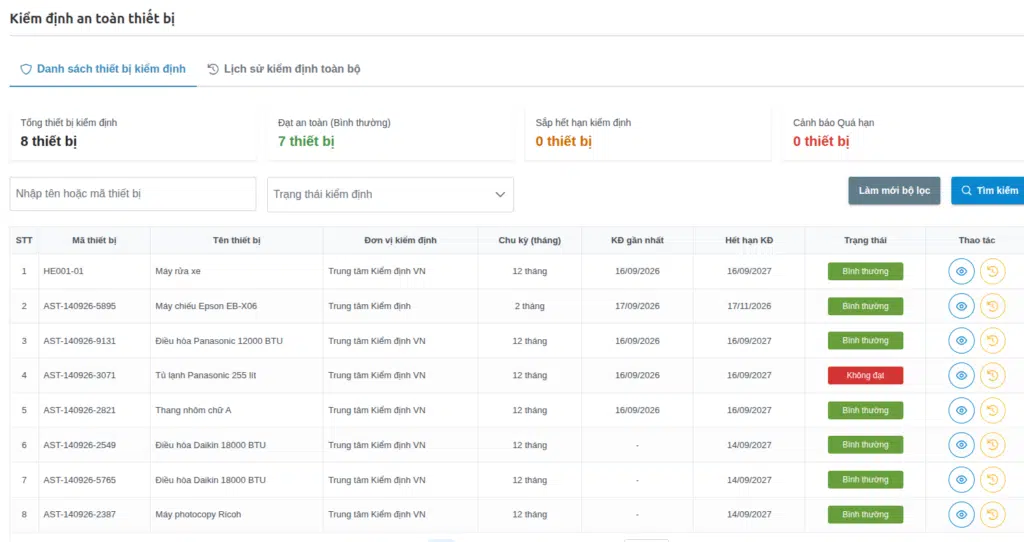Click Tên thiết bị column header
The width and height of the screenshot is (1024, 542).
[x=236, y=240]
